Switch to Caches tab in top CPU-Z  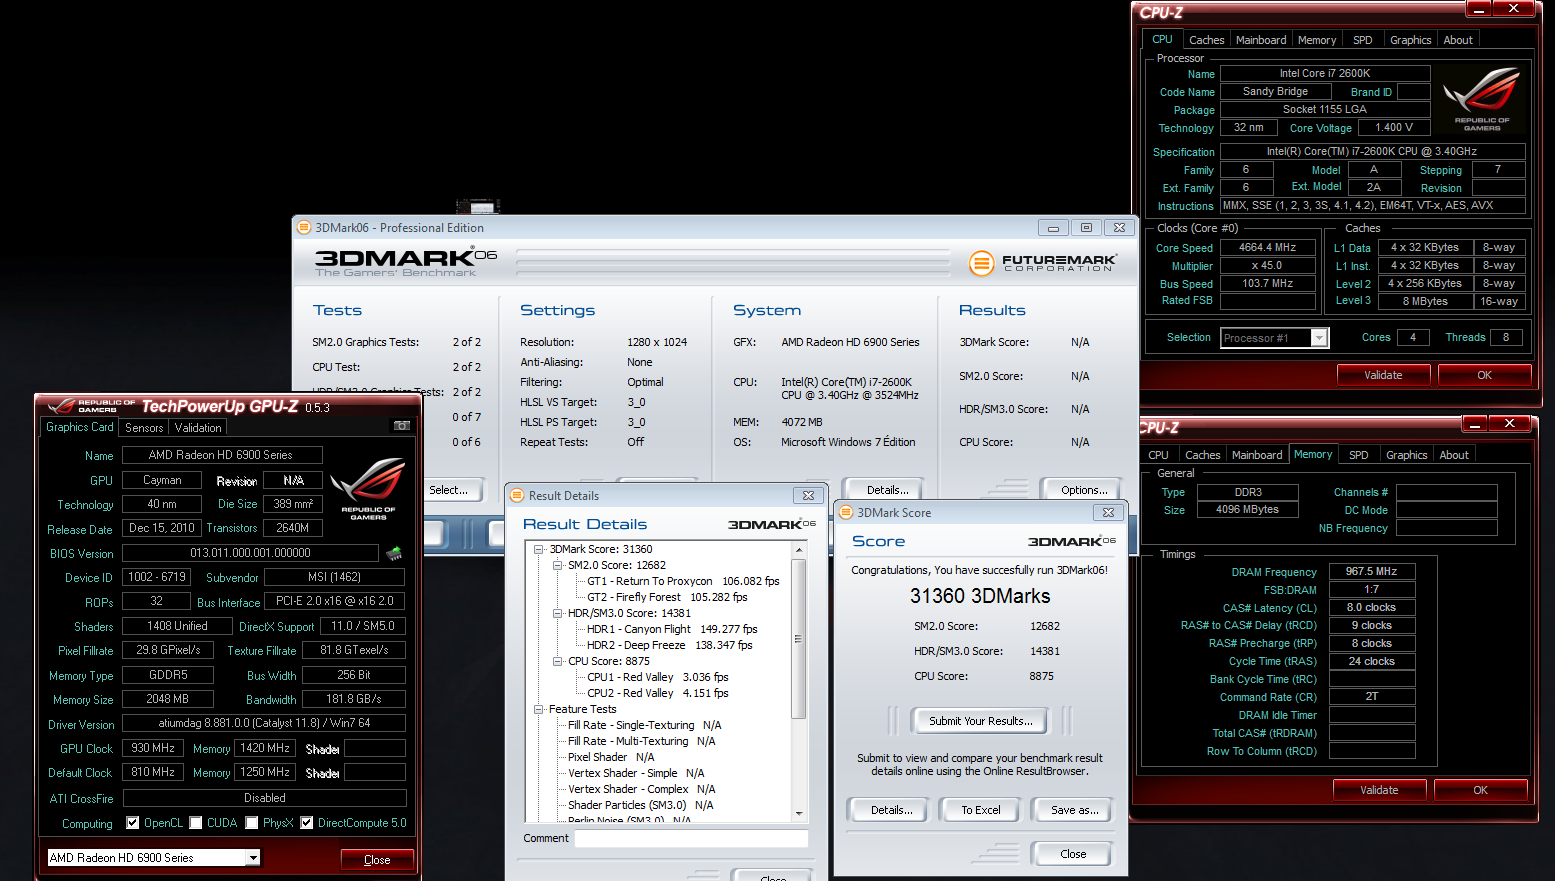(1206, 40)
